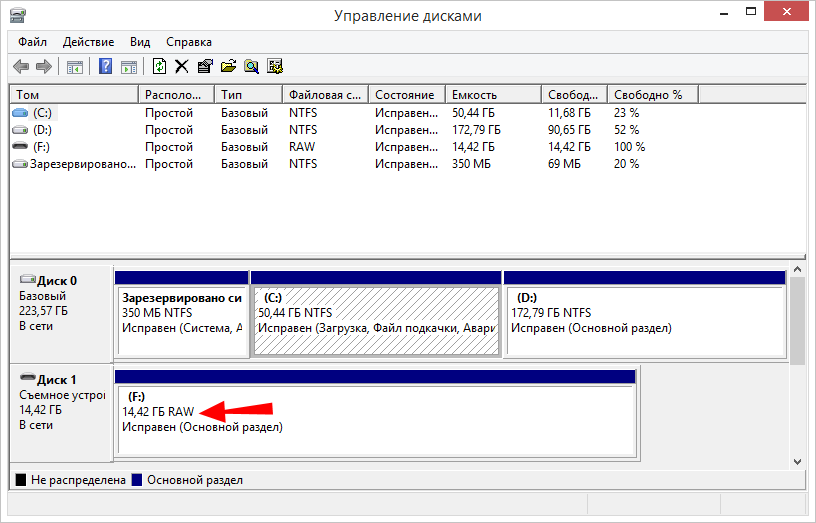Click the Delete X toolbar icon

[x=182, y=66]
